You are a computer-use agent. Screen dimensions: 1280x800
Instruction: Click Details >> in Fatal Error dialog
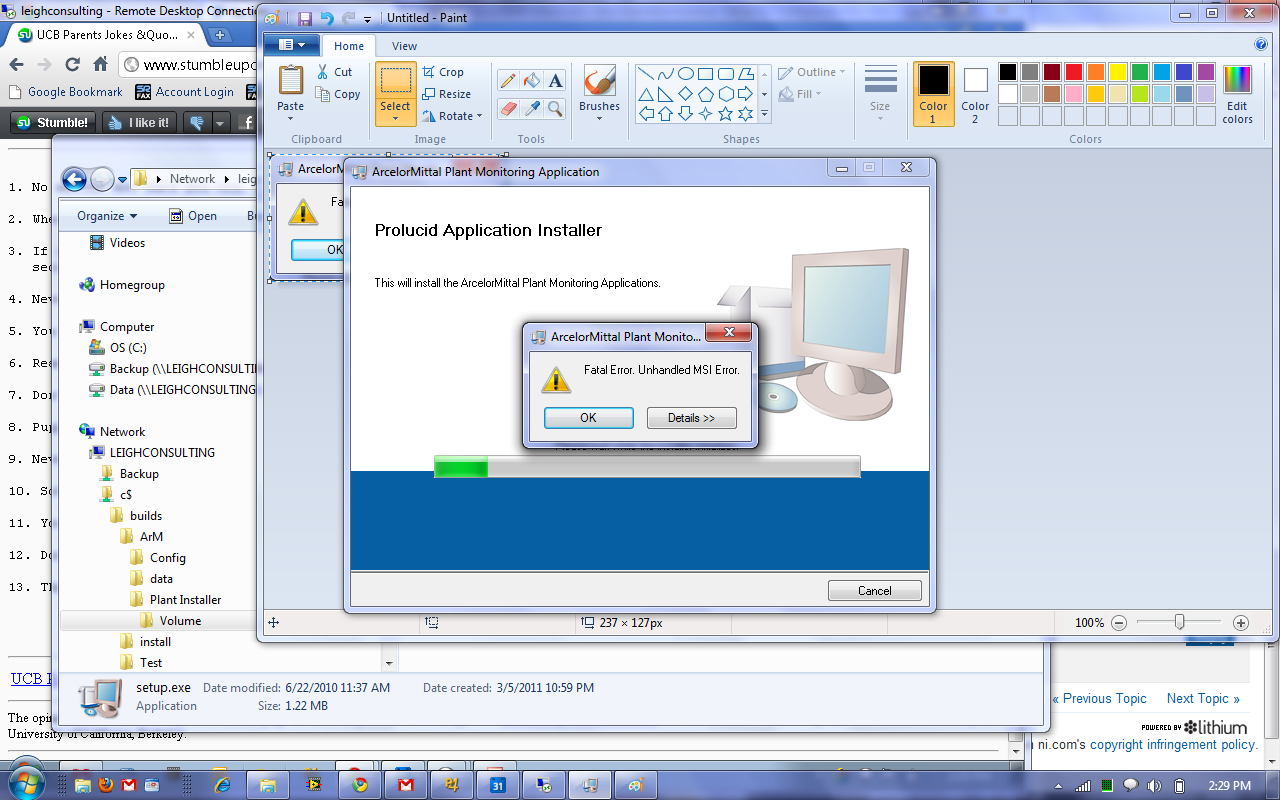[x=691, y=418]
